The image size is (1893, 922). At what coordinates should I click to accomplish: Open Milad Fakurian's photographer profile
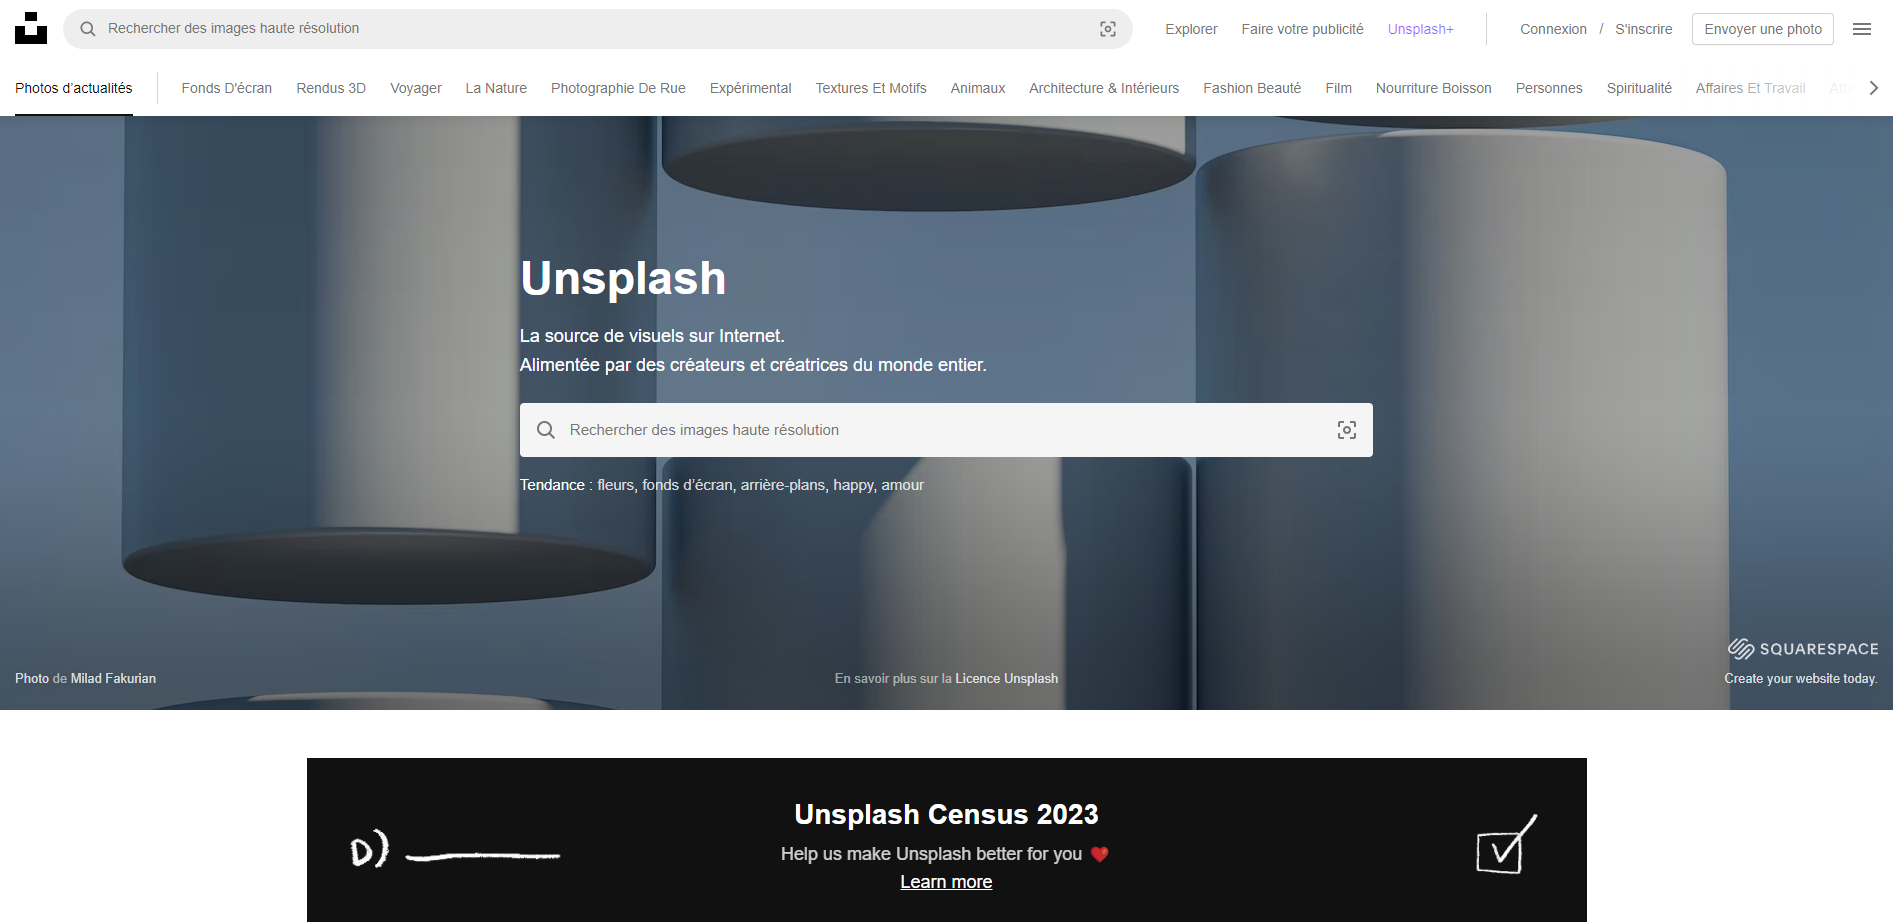113,678
